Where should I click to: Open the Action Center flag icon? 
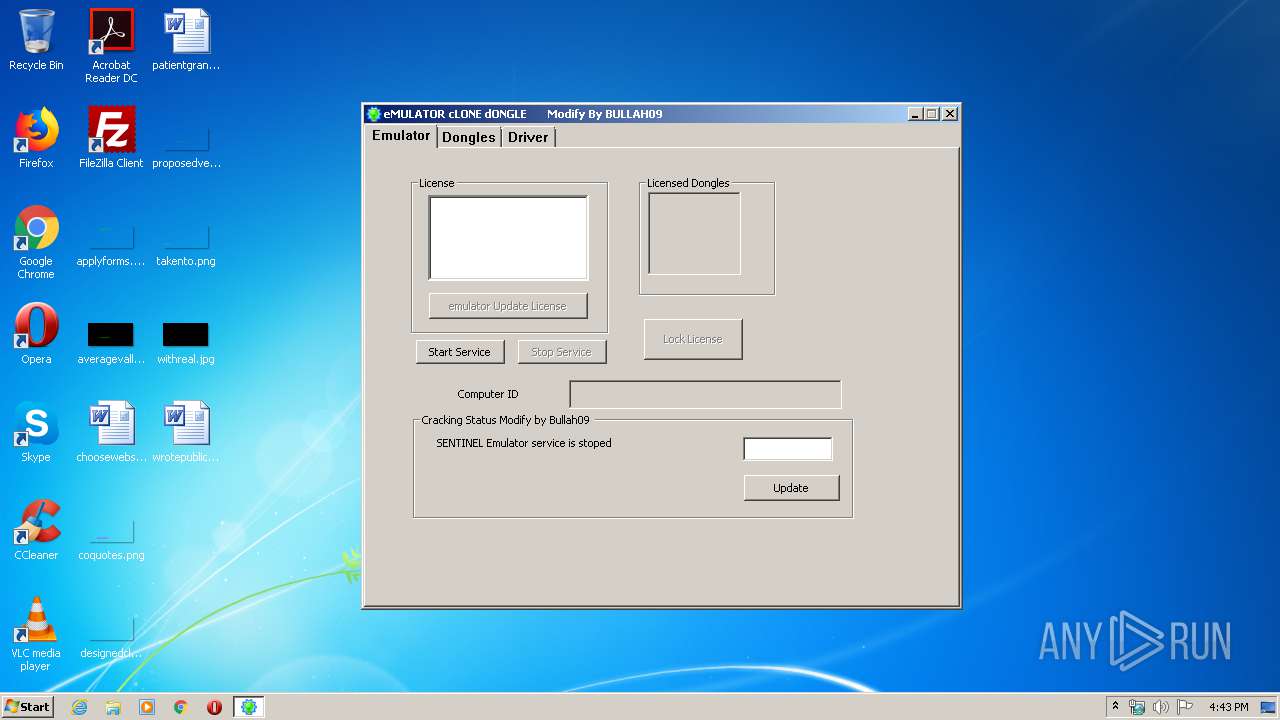coord(1185,707)
